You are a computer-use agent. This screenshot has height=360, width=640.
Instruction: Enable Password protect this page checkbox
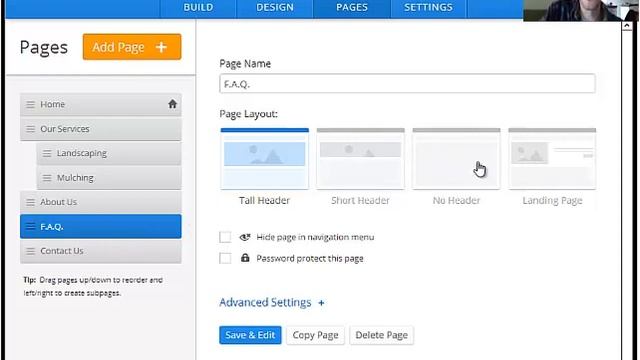tap(225, 258)
